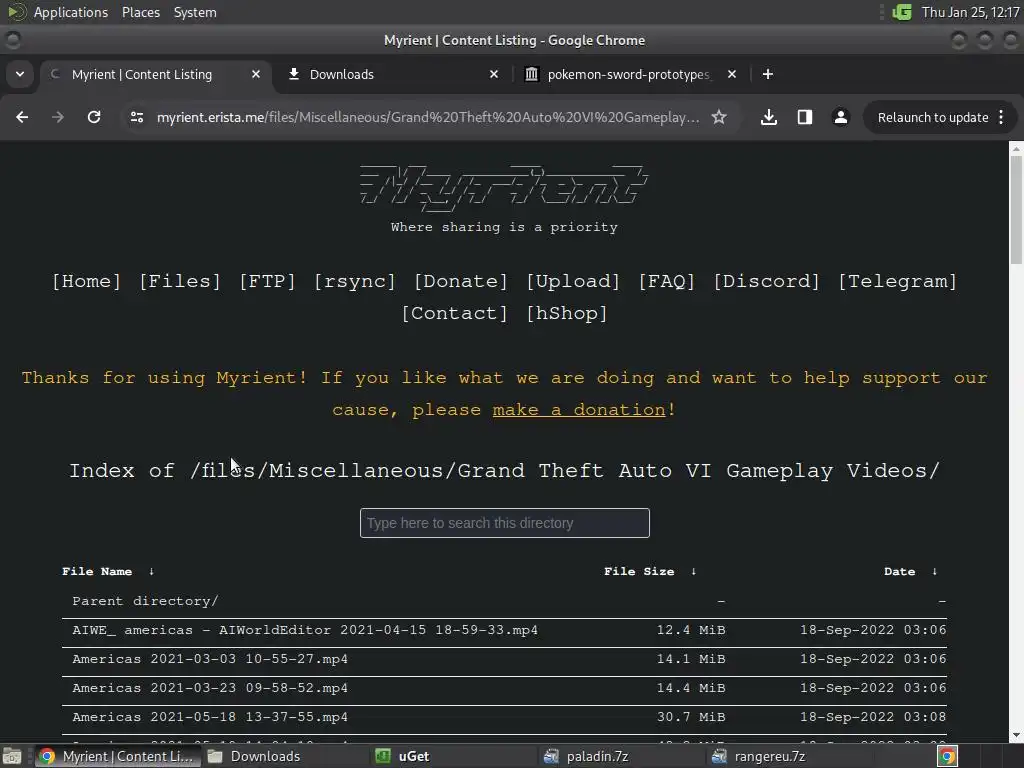This screenshot has height=768, width=1024.
Task: Switch to rangereu.7z window in taskbar
Action: (x=789, y=756)
